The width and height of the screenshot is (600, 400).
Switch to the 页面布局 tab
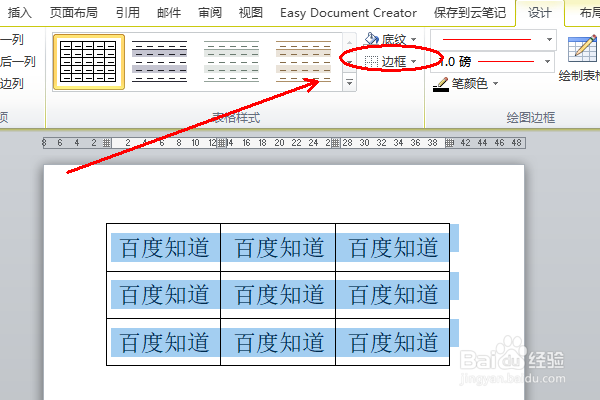point(73,13)
